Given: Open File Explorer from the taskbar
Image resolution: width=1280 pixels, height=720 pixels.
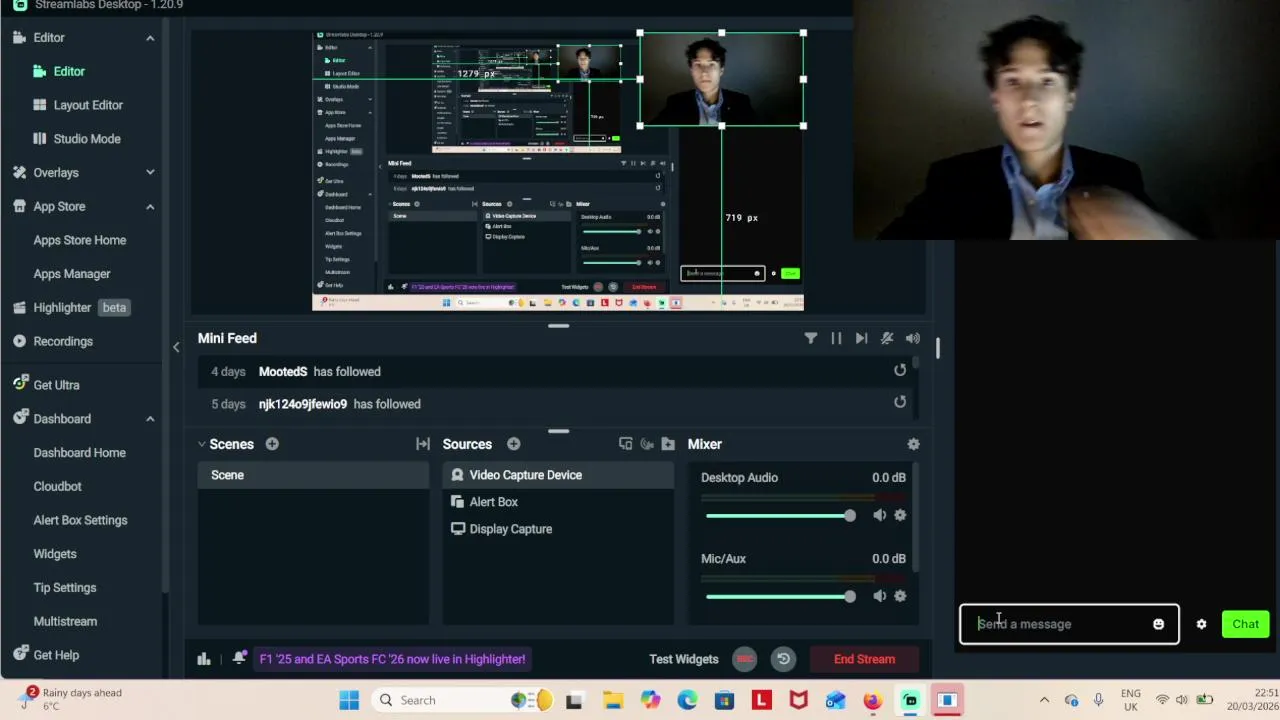Looking at the screenshot, I should tap(612, 700).
